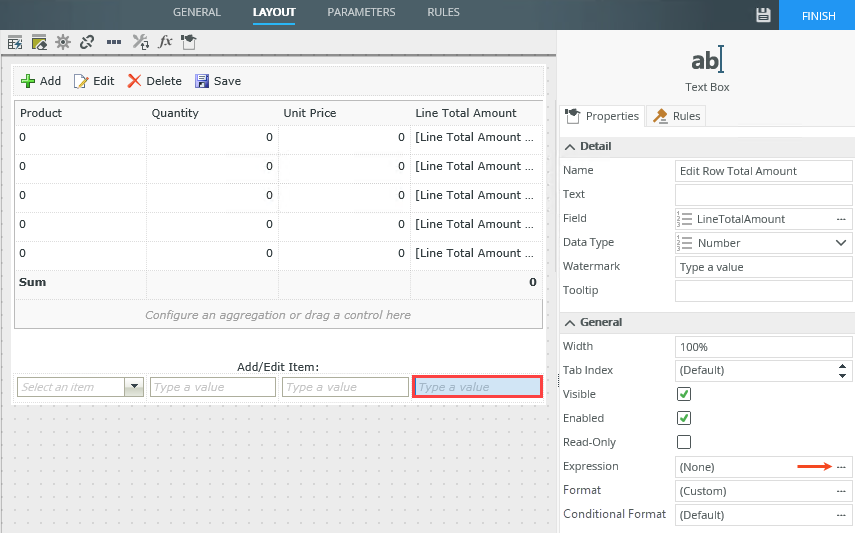This screenshot has height=533, width=855.
Task: Open the fx expressions toolbar icon
Action: 165,42
